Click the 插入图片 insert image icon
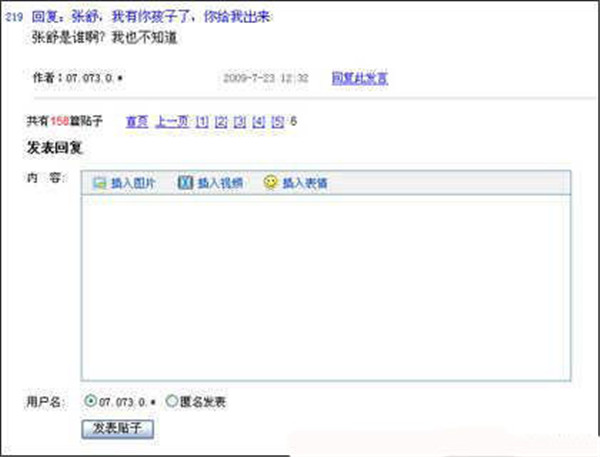This screenshot has width=600, height=457. click(99, 183)
